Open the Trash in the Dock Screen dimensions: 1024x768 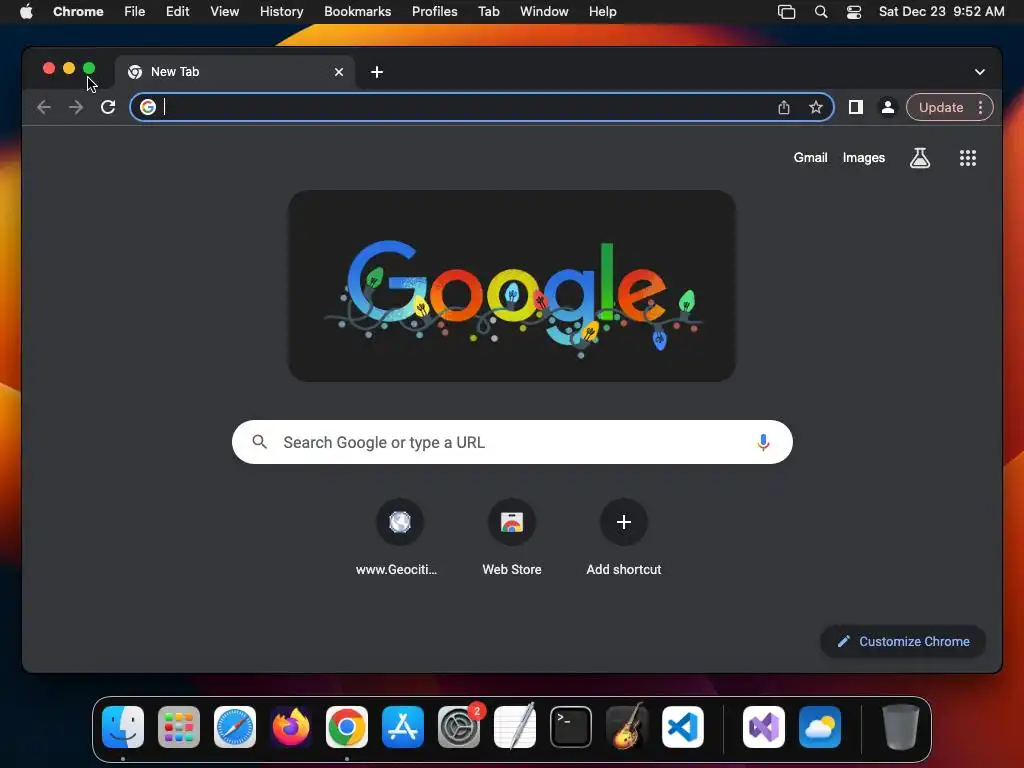point(901,727)
